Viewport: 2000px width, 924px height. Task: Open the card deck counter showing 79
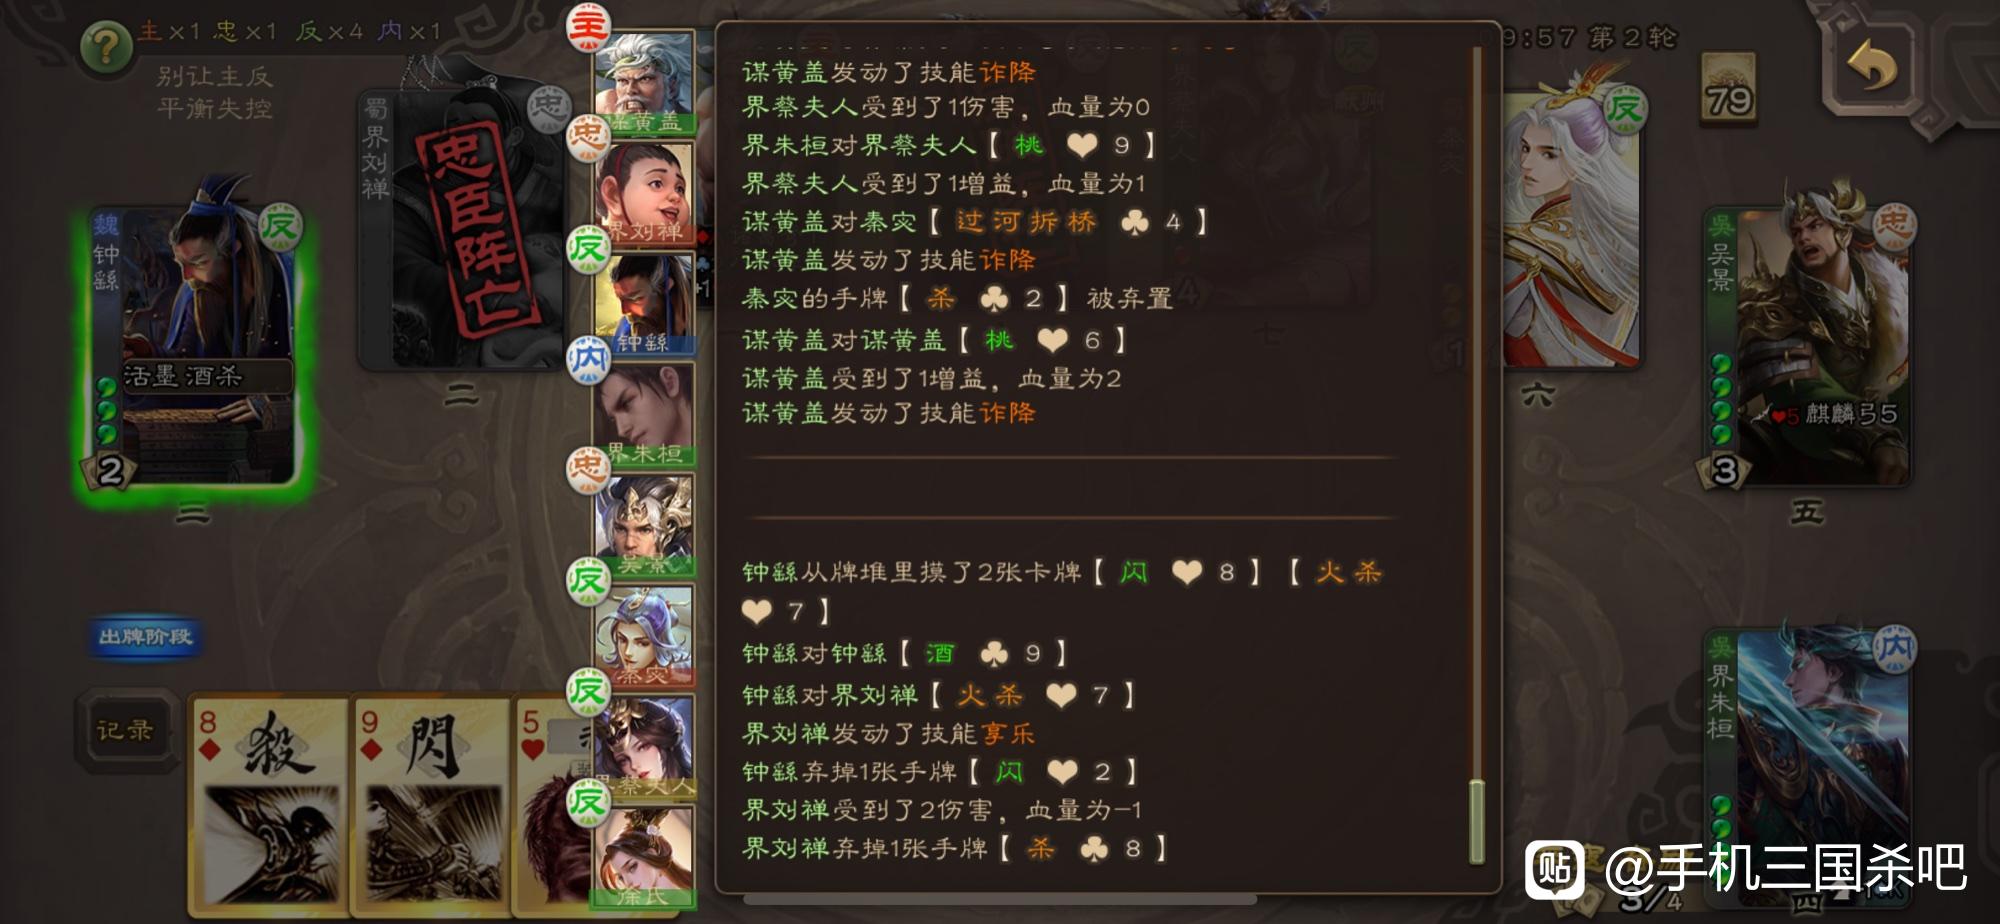tap(1728, 90)
